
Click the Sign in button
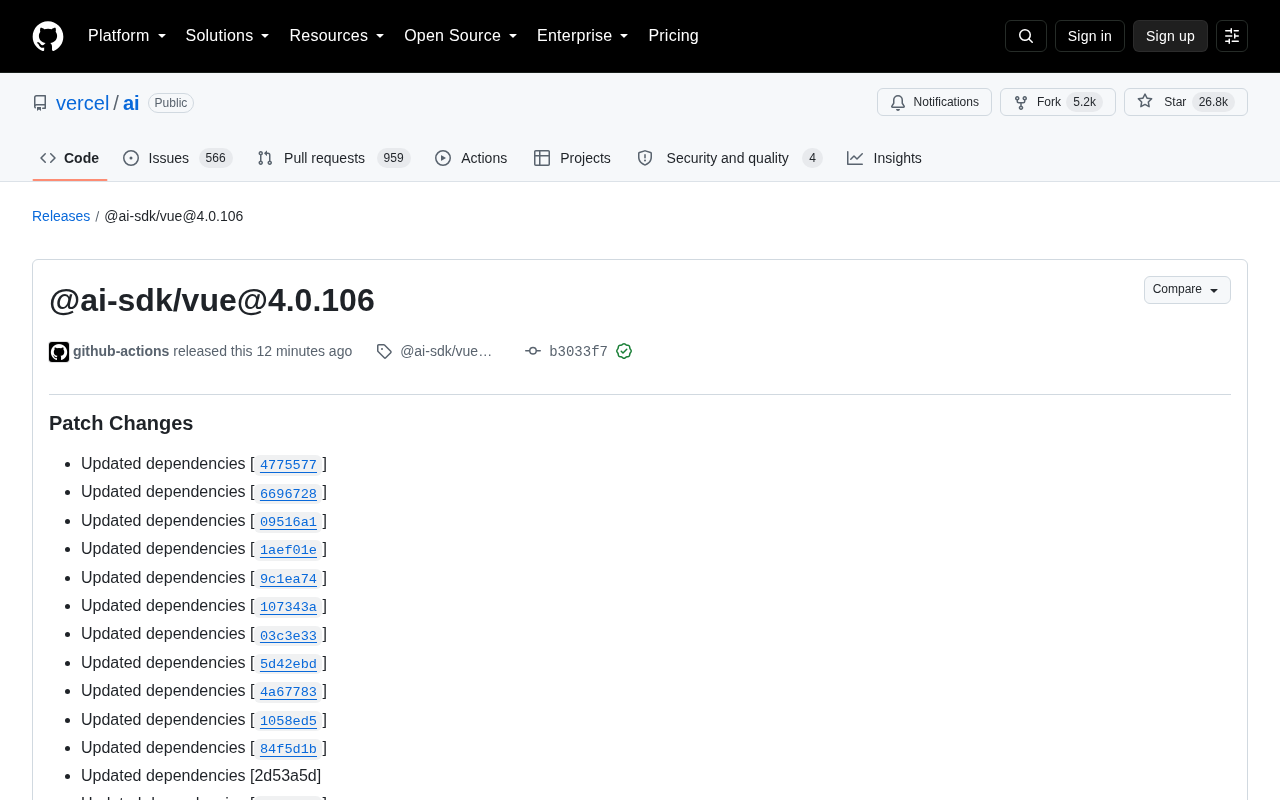(x=1090, y=36)
